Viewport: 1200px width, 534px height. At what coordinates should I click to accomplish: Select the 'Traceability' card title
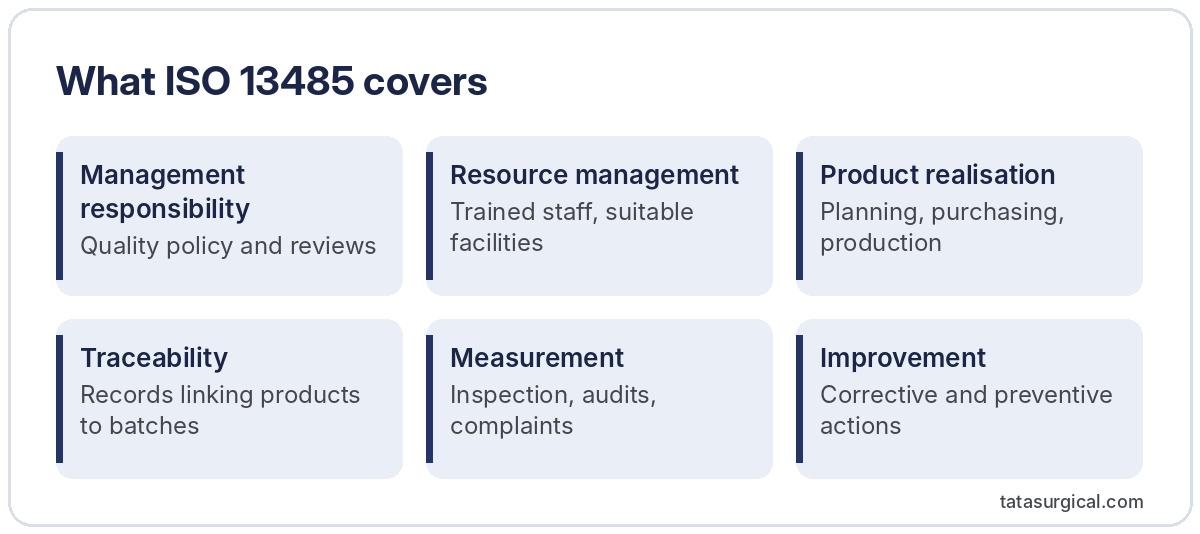[154, 358]
